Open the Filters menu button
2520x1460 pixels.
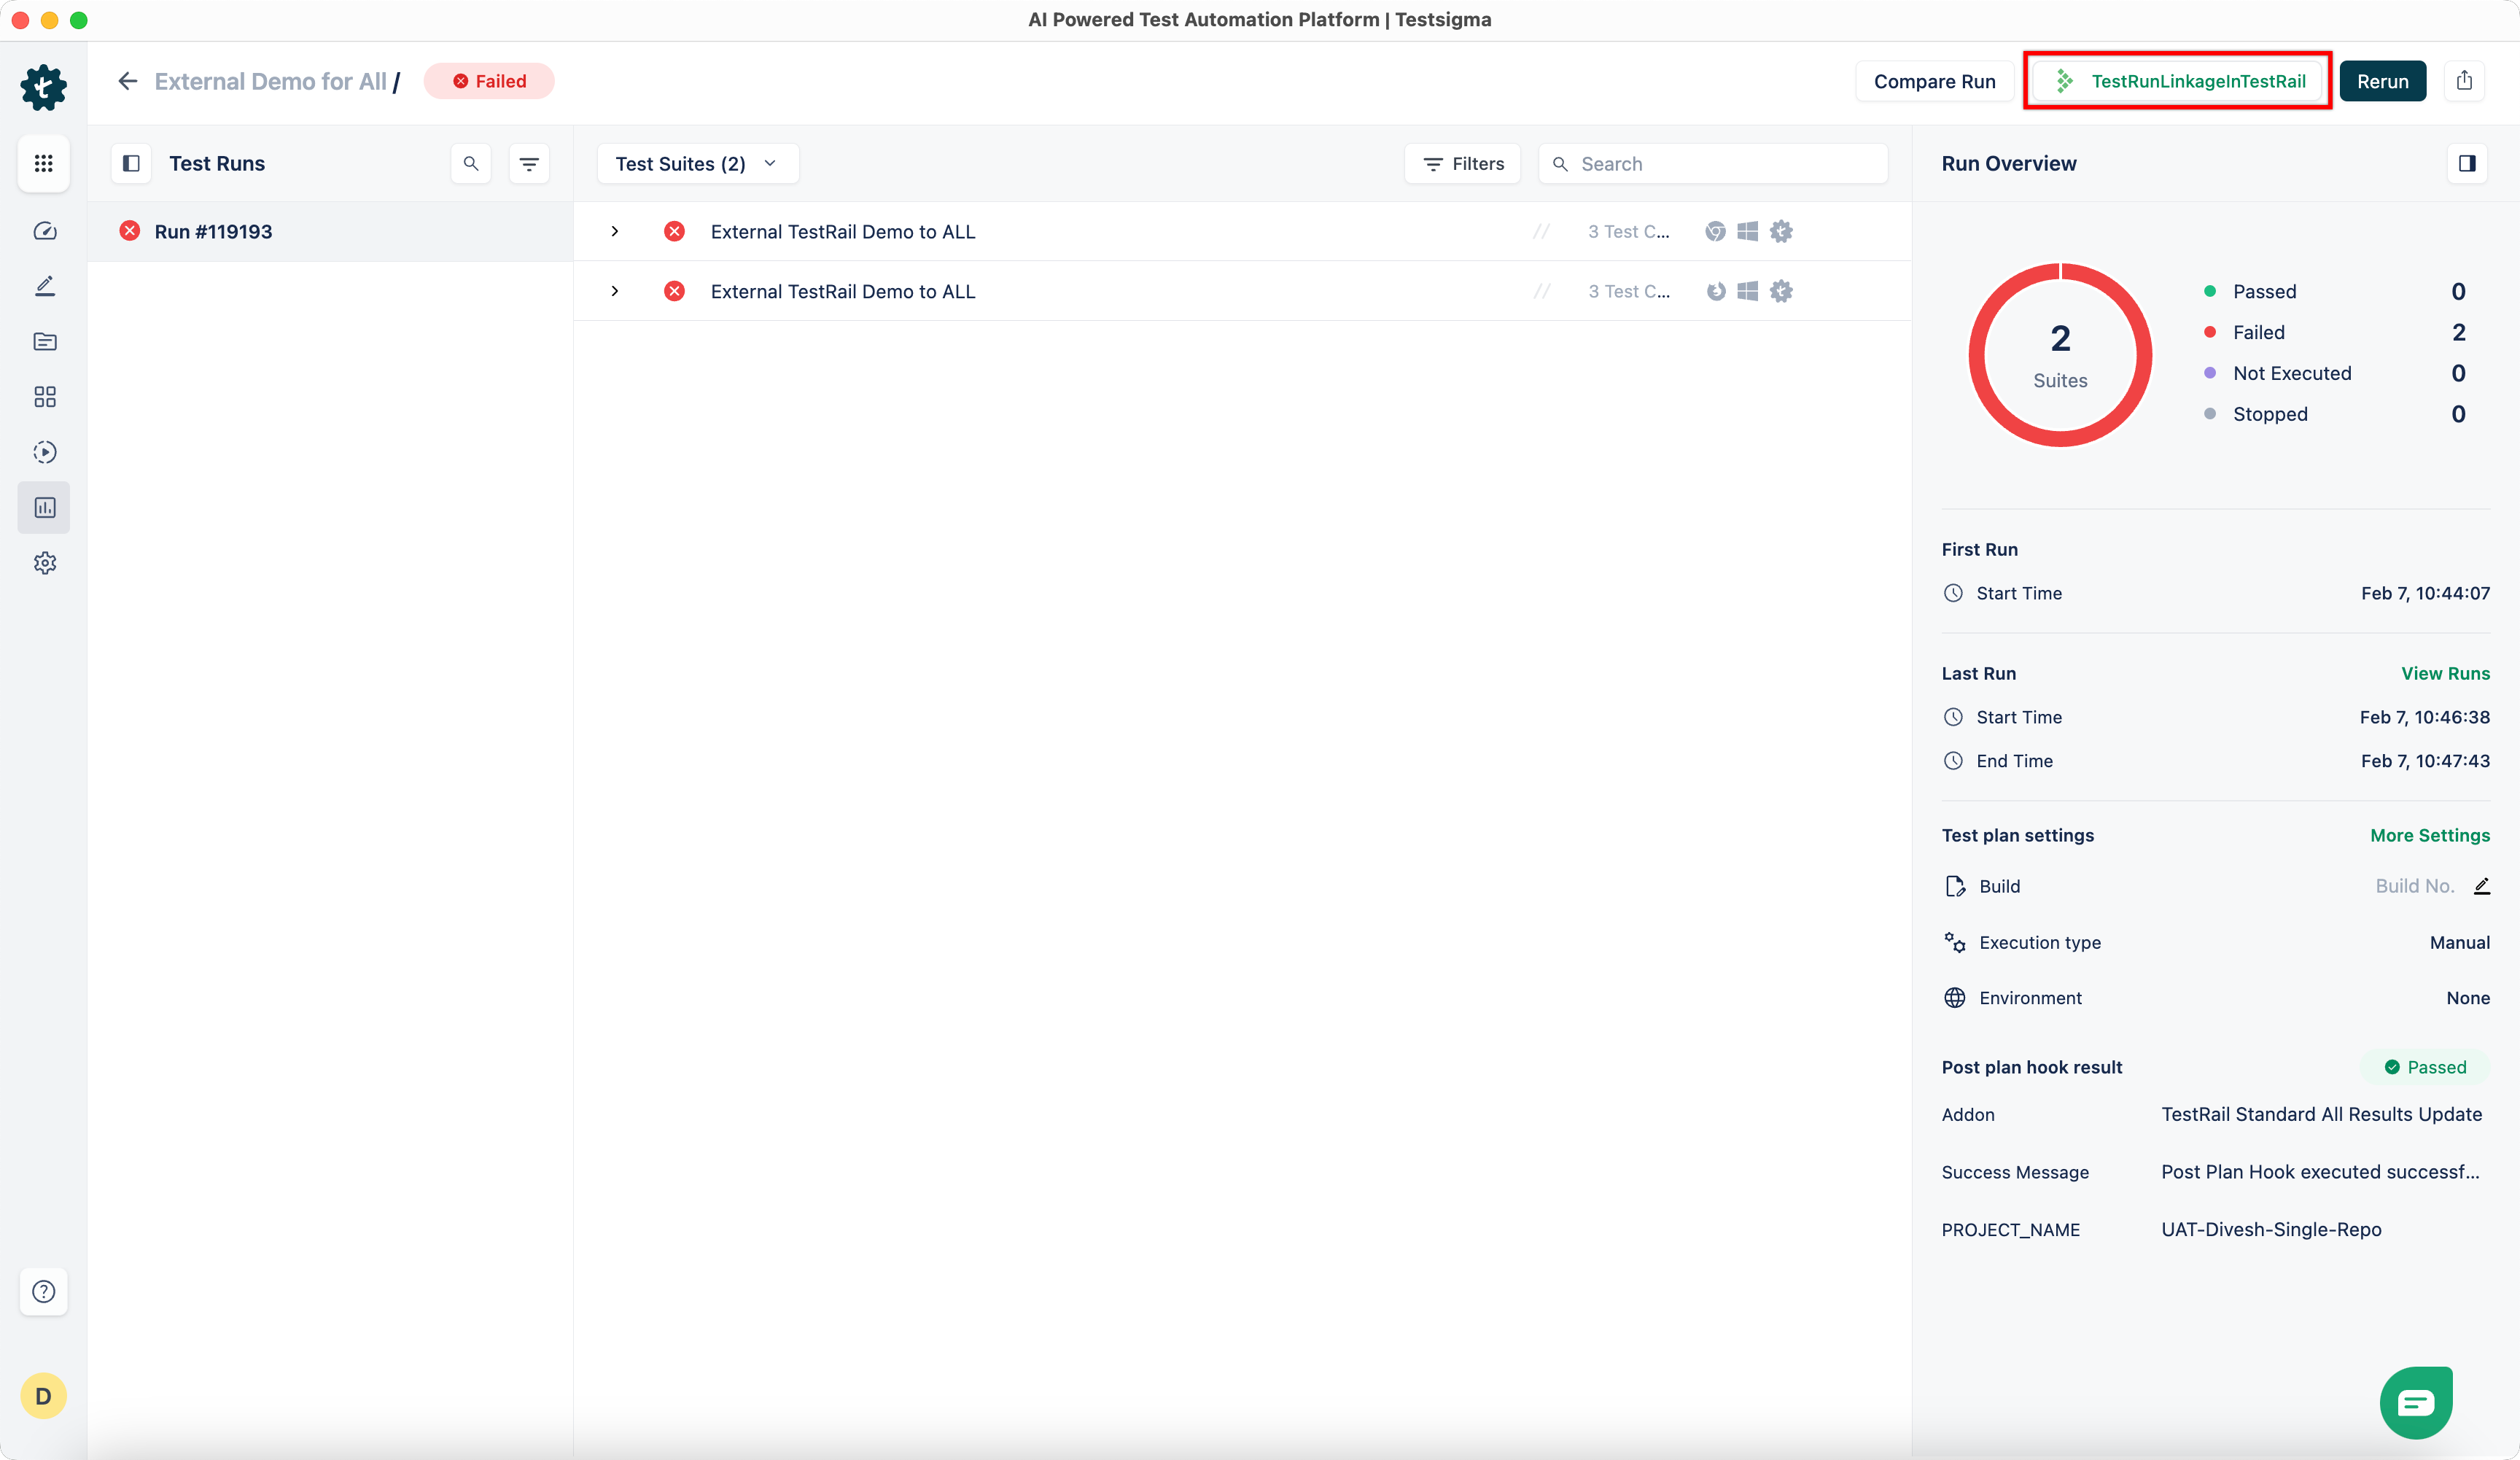pyautogui.click(x=1463, y=163)
